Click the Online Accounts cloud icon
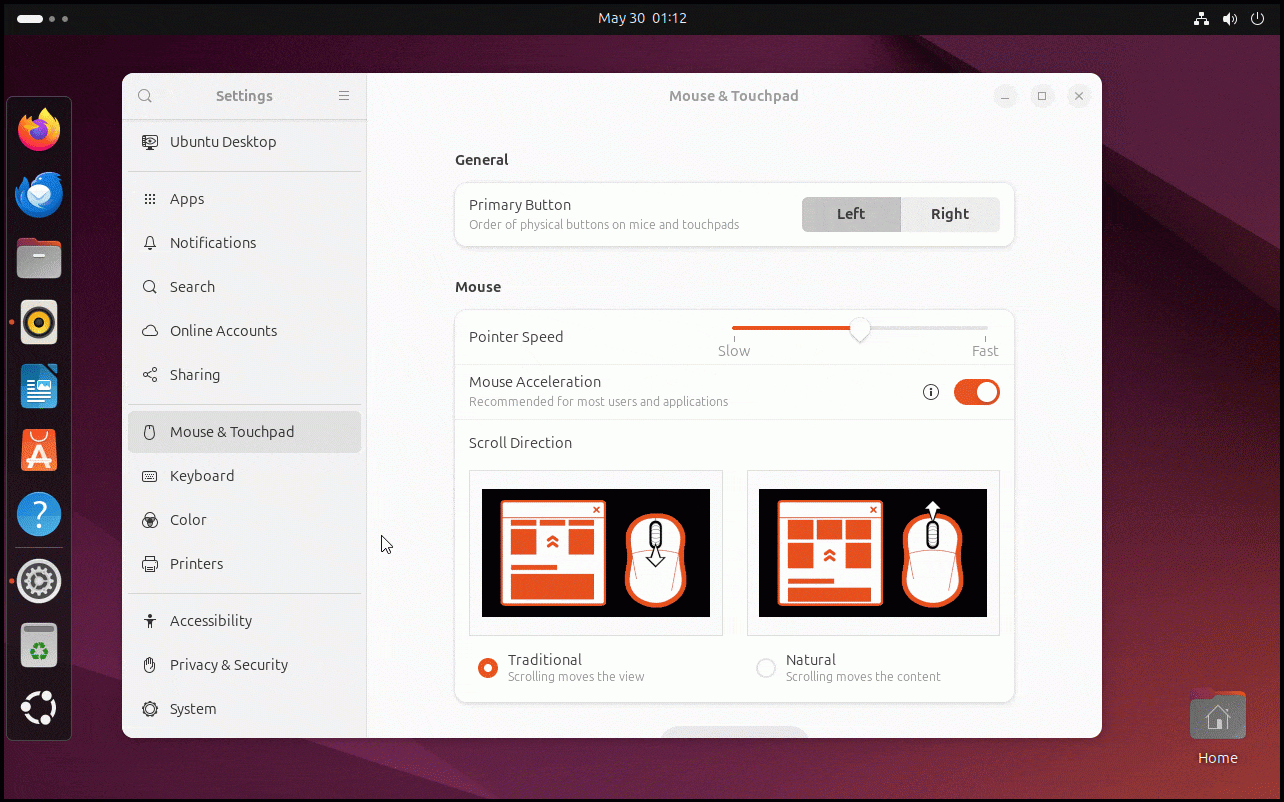The width and height of the screenshot is (1284, 802). tap(149, 331)
